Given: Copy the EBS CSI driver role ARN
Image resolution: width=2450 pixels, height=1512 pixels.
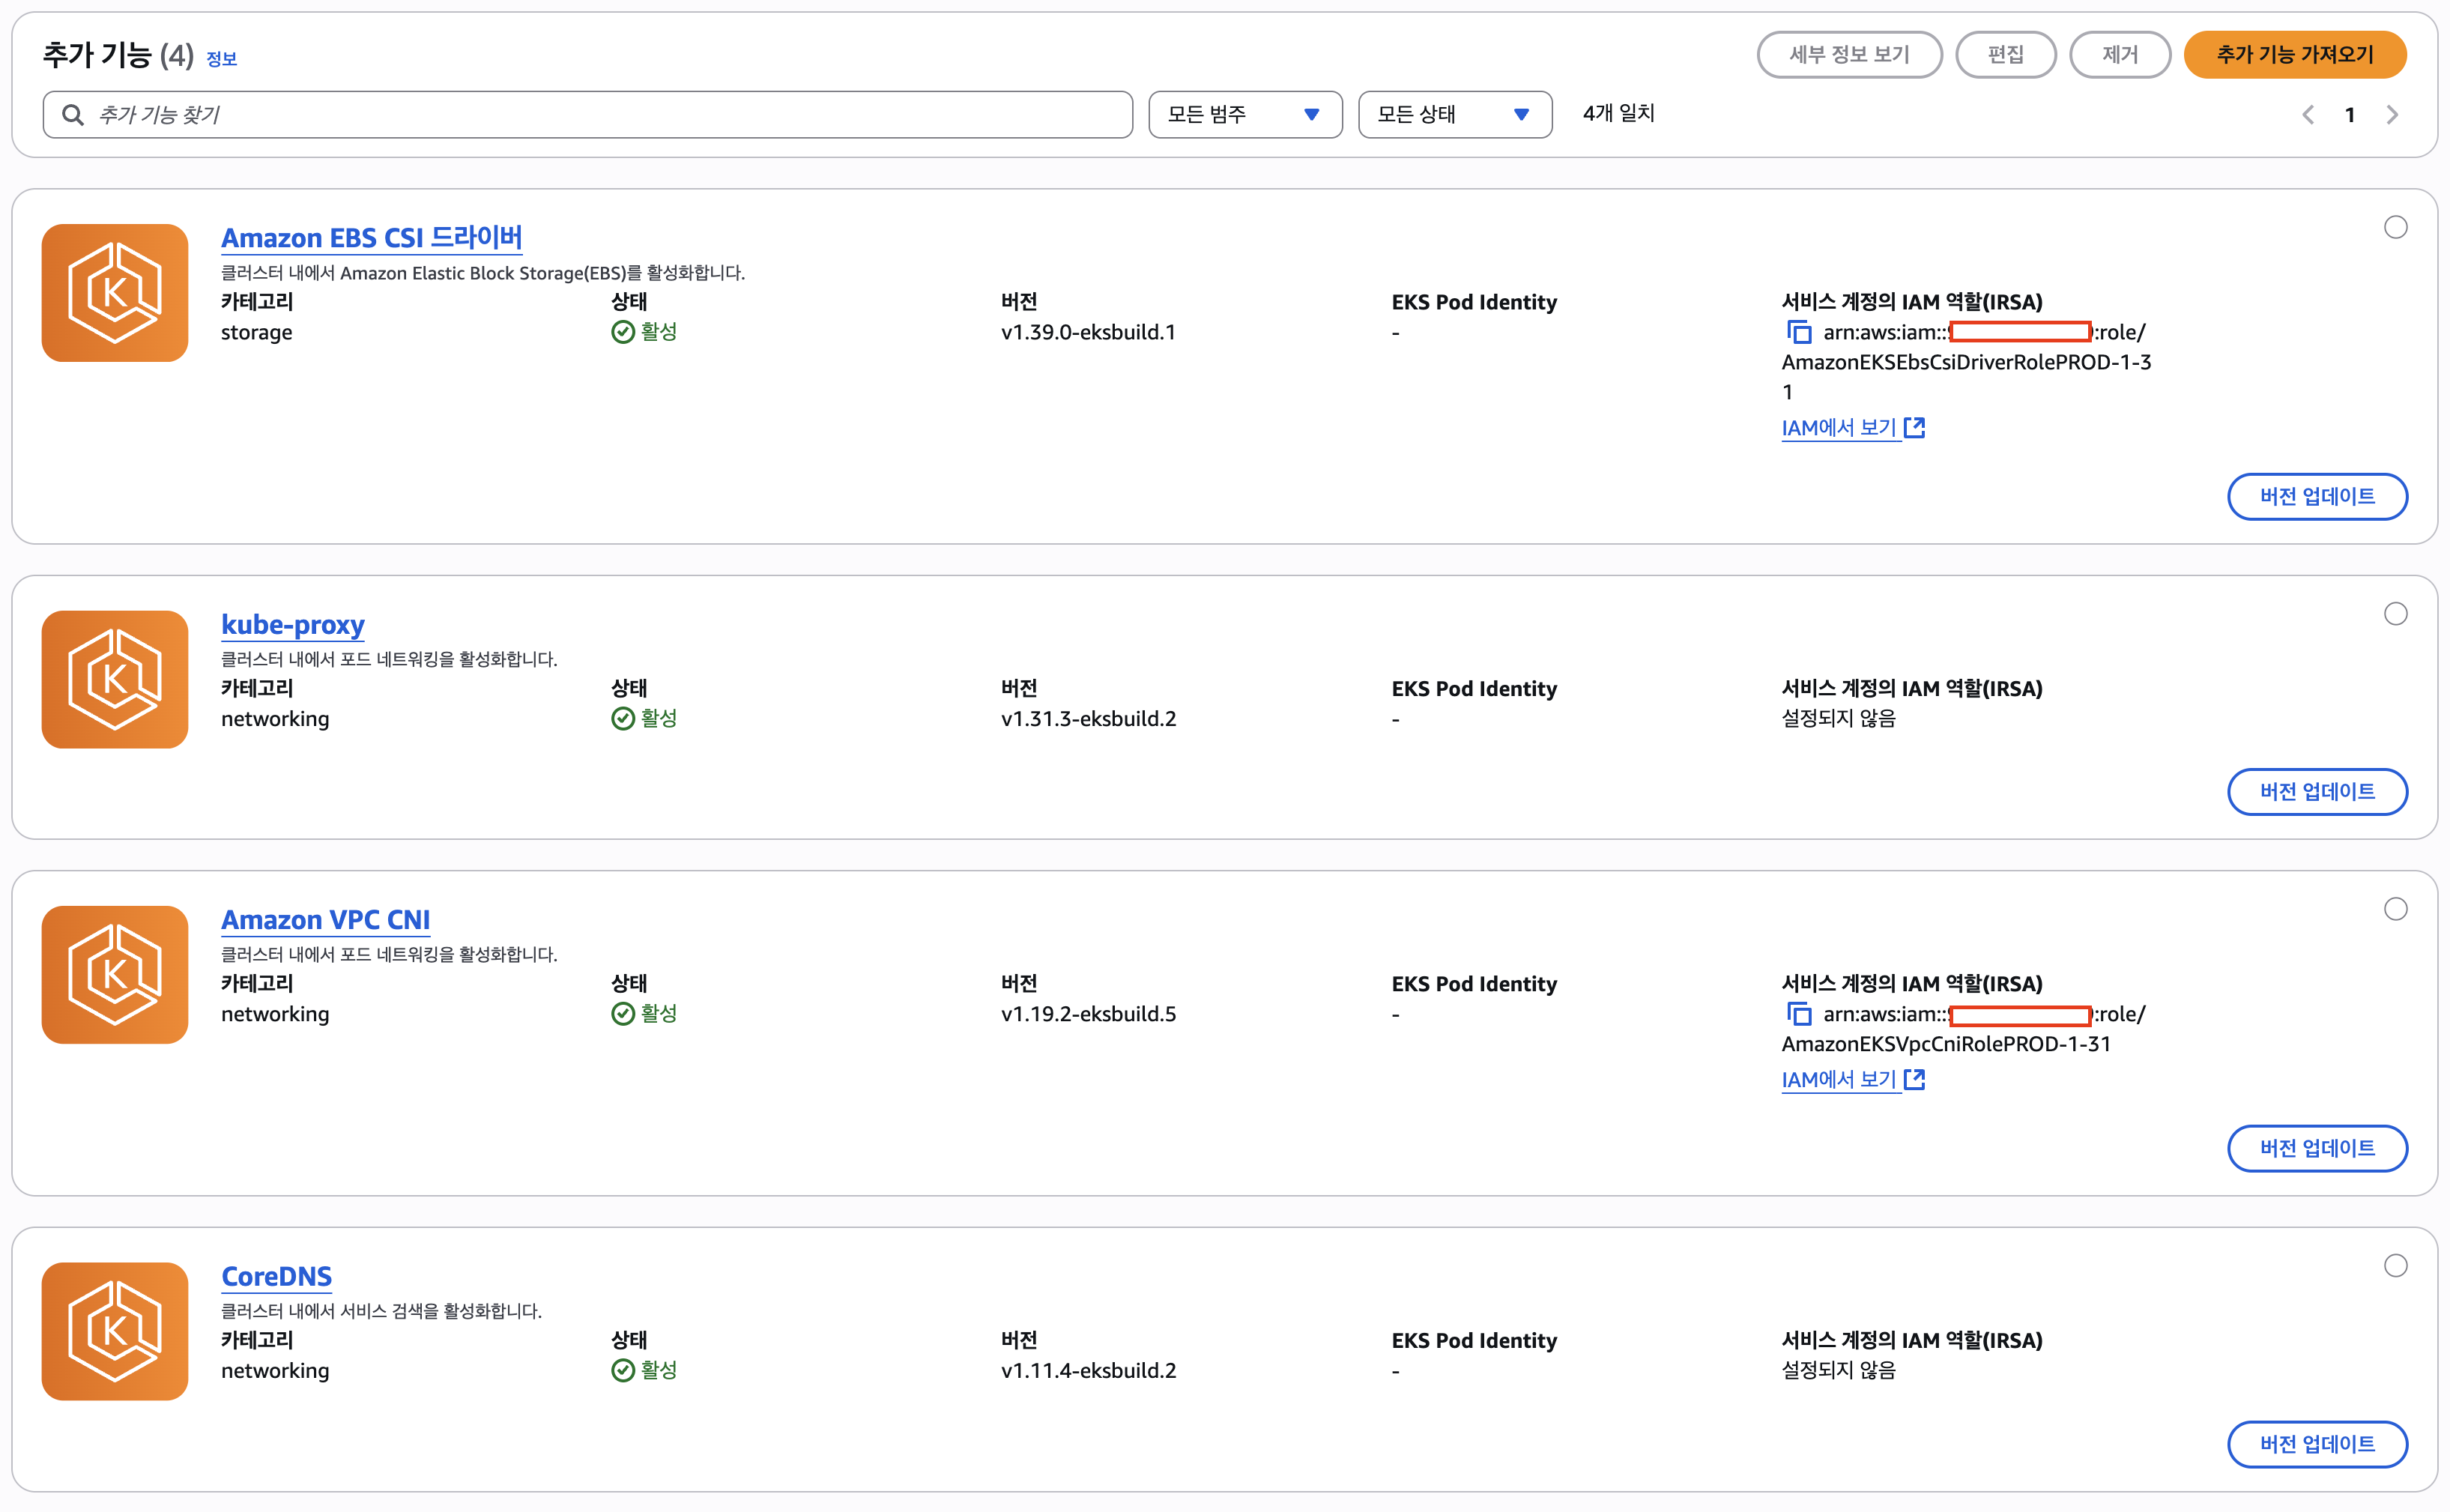Looking at the screenshot, I should [1798, 332].
